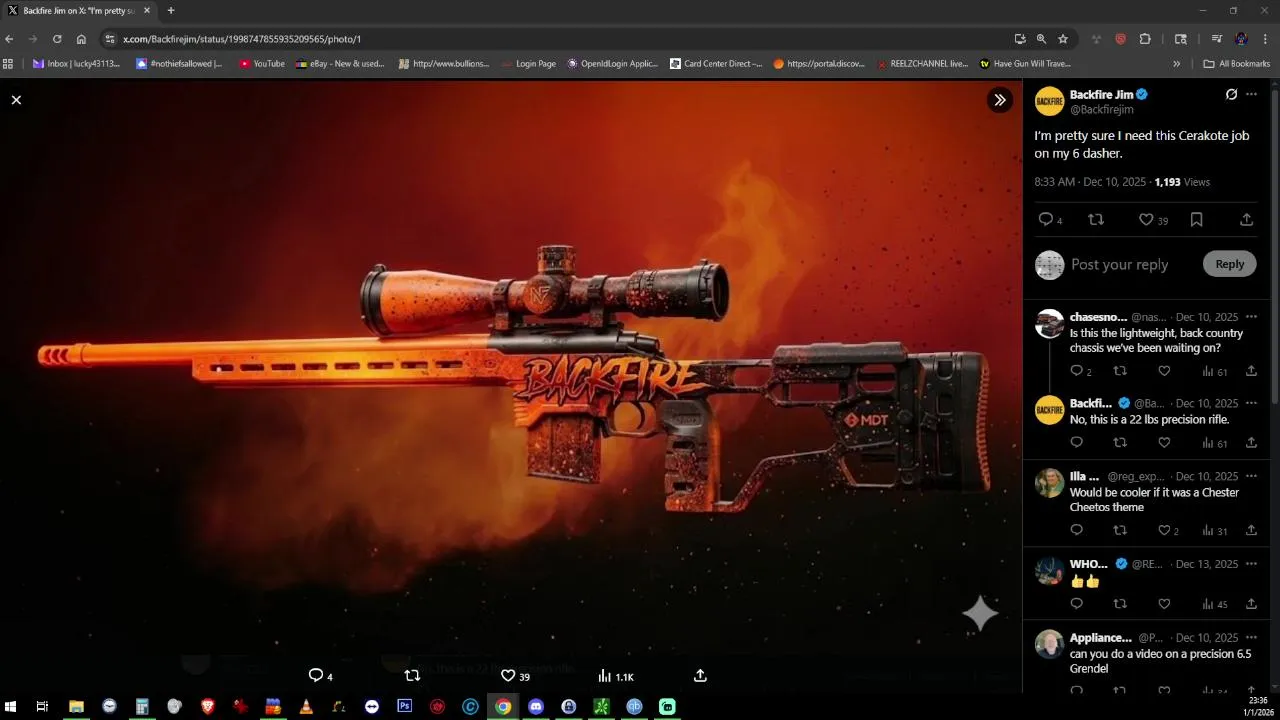Screen dimensions: 1280x720
Task: Collapse the sidebar with the double-chevron button
Action: coord(999,99)
